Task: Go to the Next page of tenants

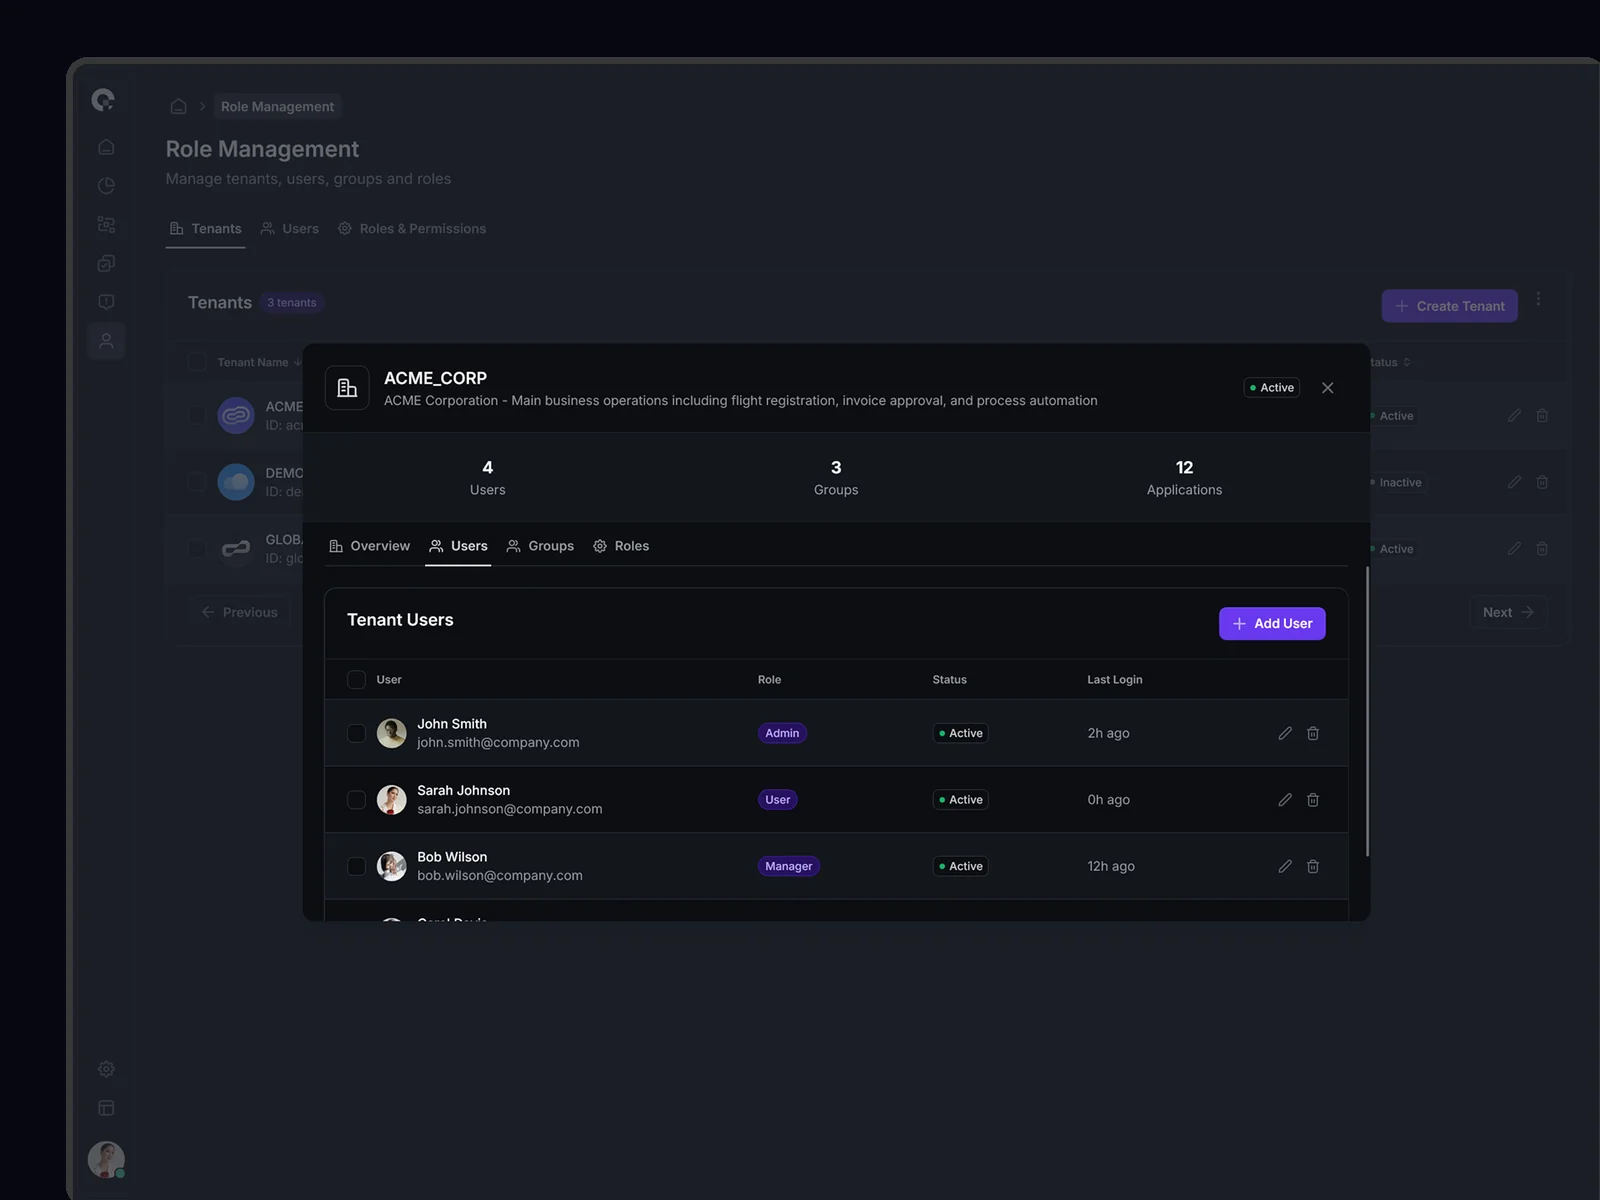Action: tap(1507, 612)
